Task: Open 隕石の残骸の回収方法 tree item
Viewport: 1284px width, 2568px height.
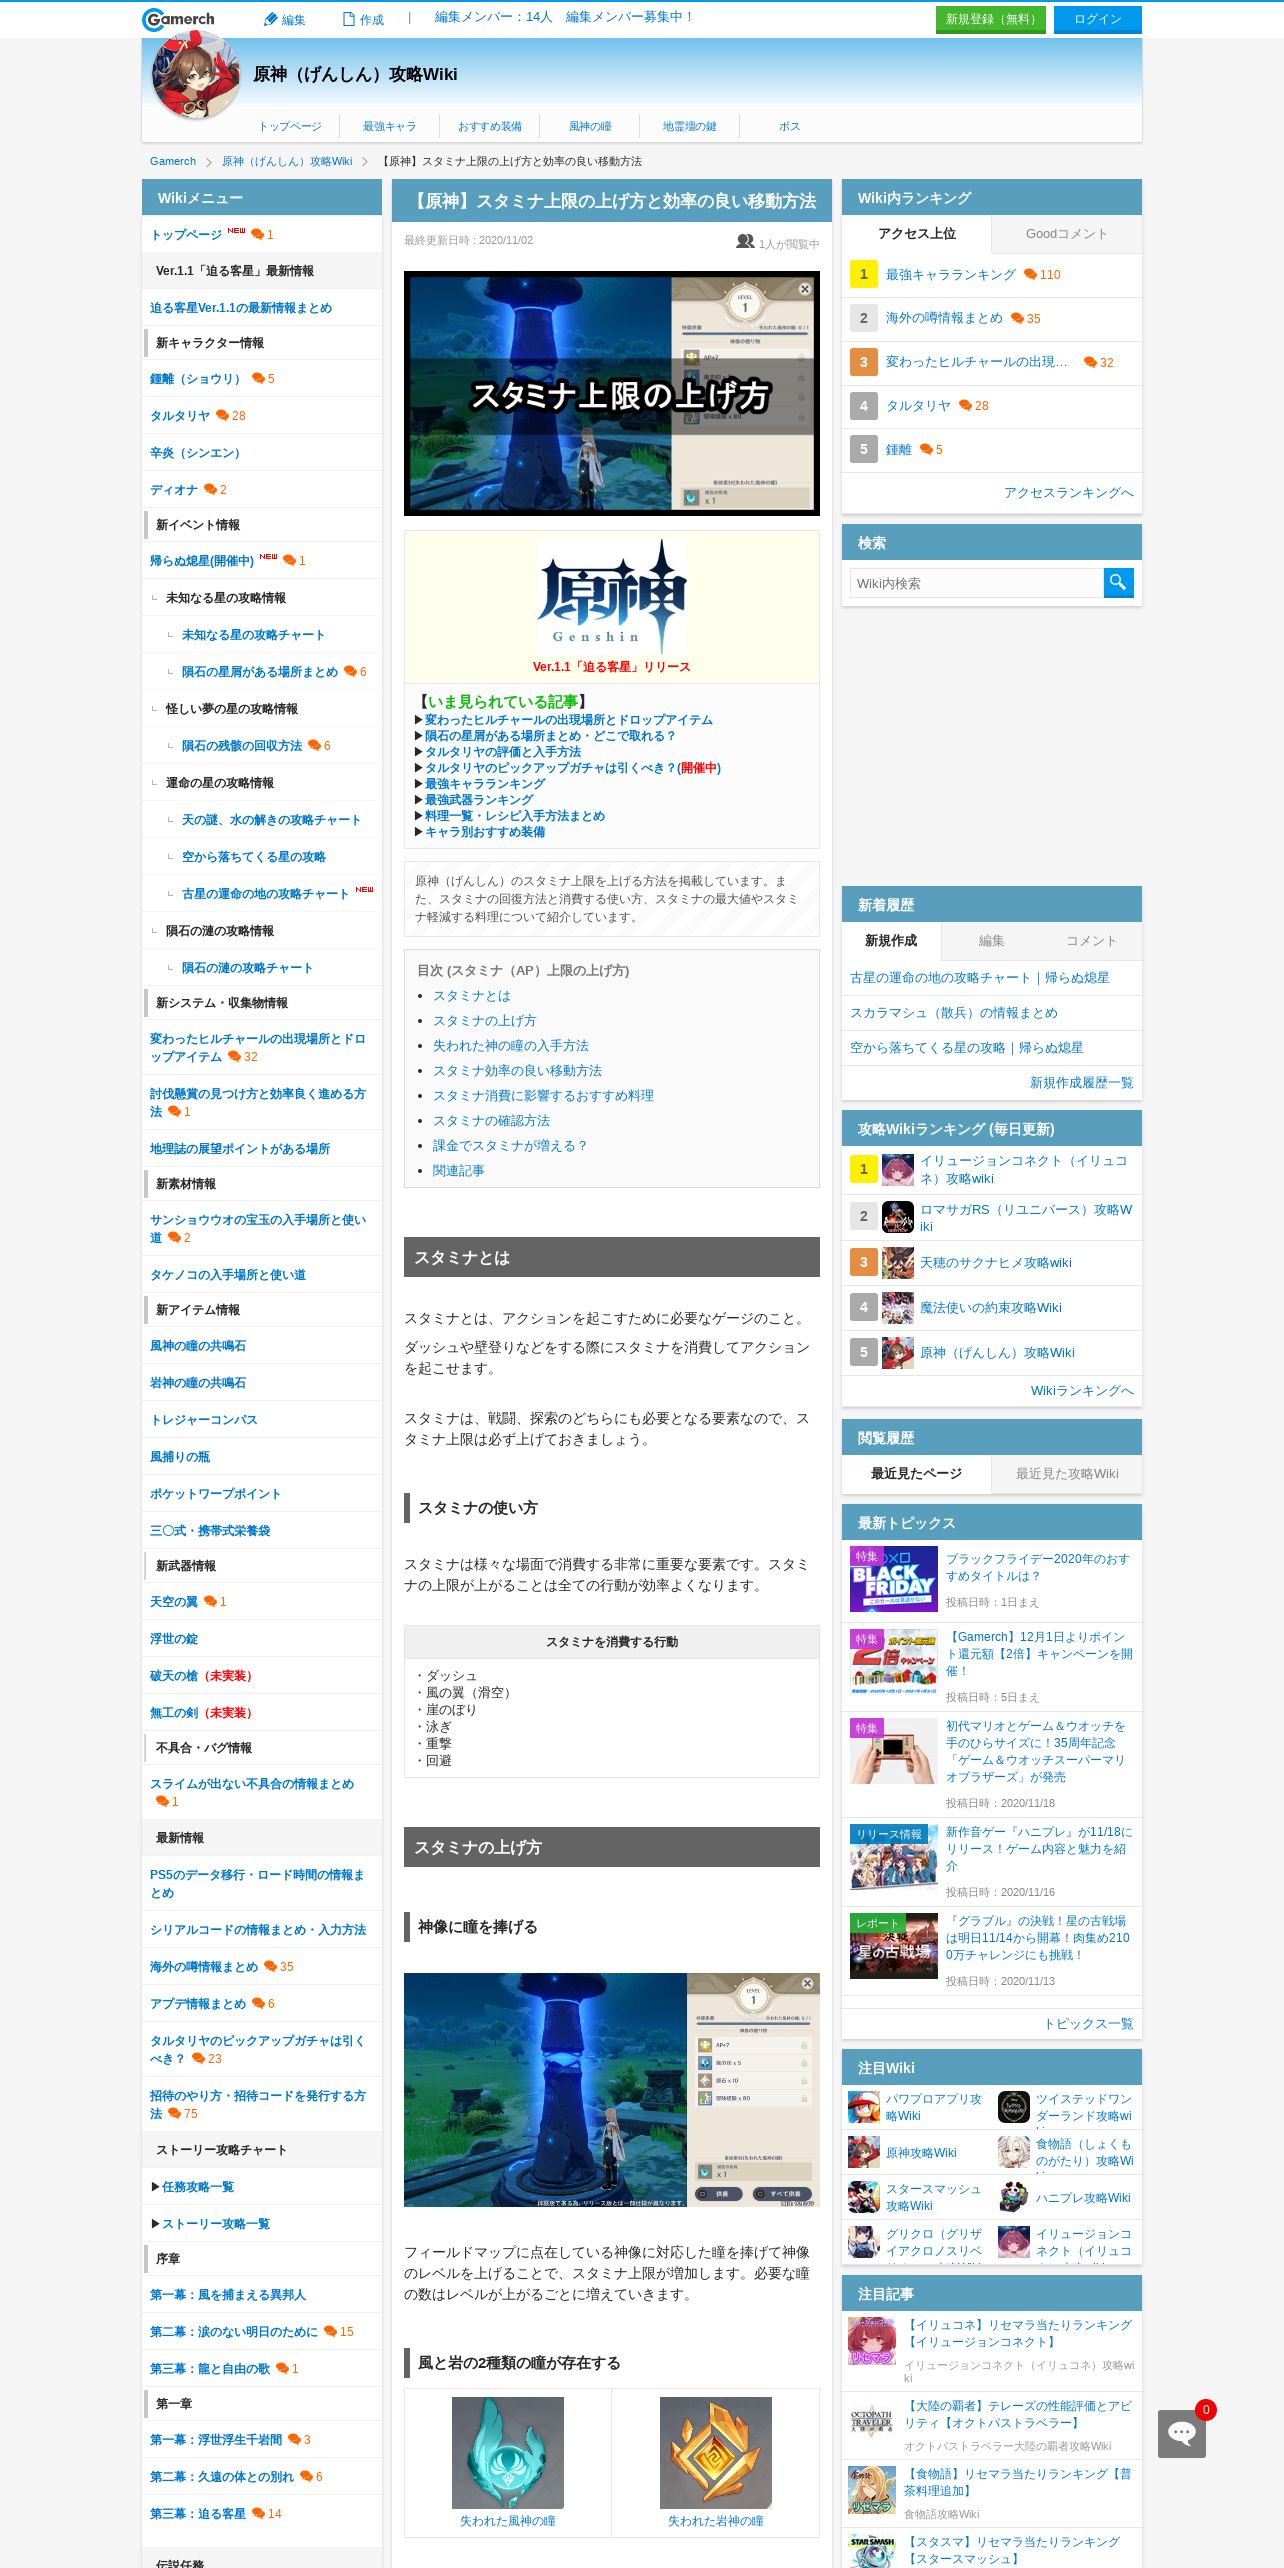Action: (242, 746)
